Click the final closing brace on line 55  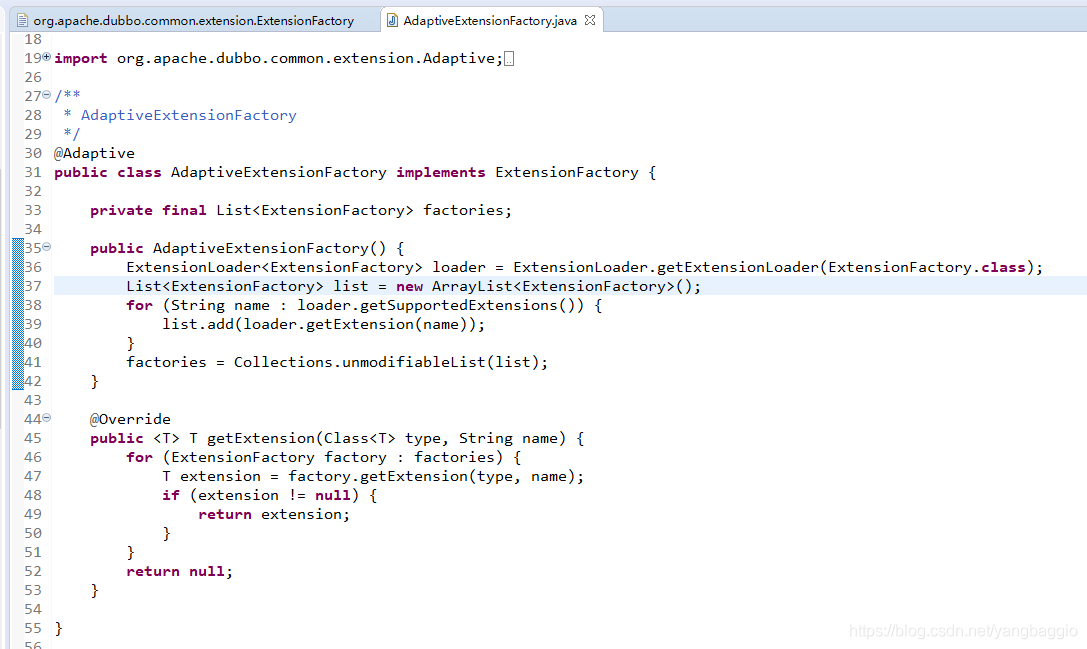[x=58, y=629]
